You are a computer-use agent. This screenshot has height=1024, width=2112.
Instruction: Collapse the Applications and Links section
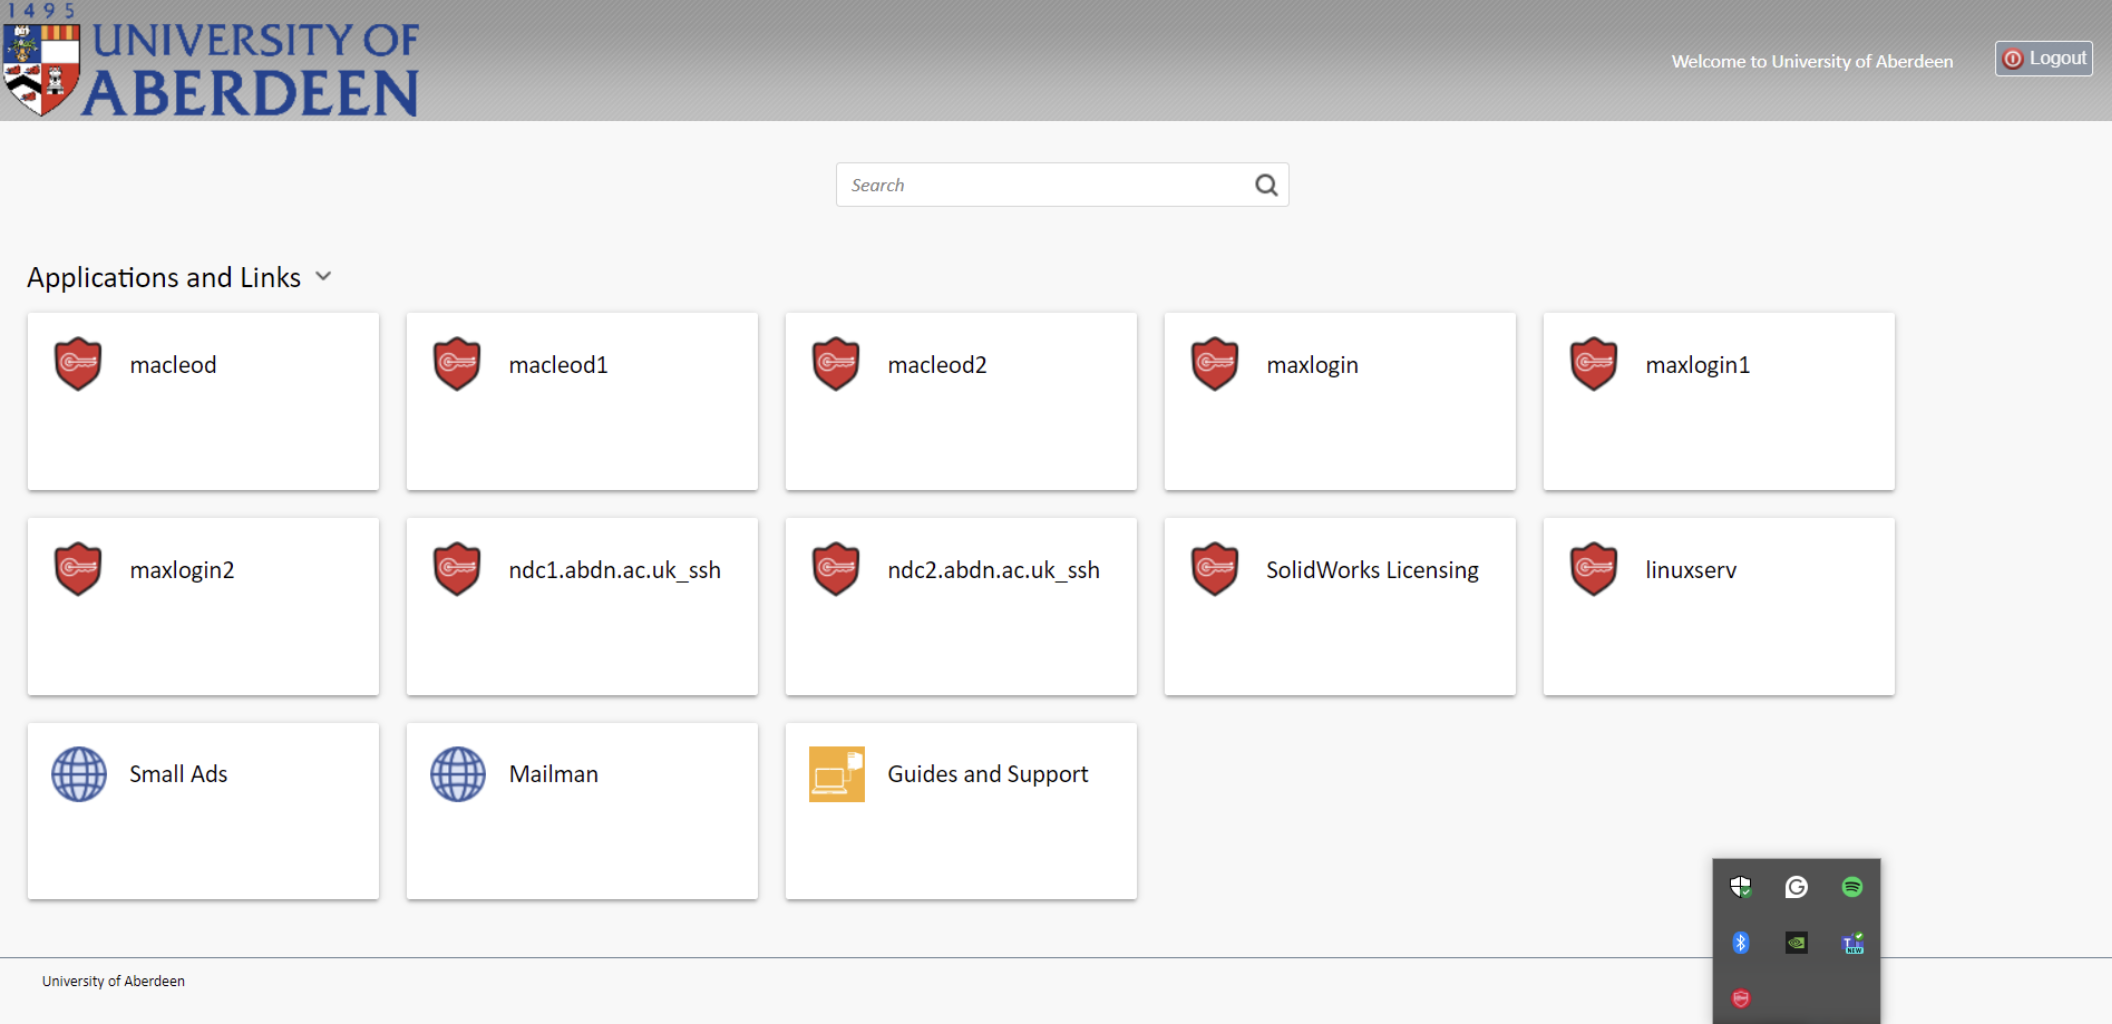[x=323, y=277]
